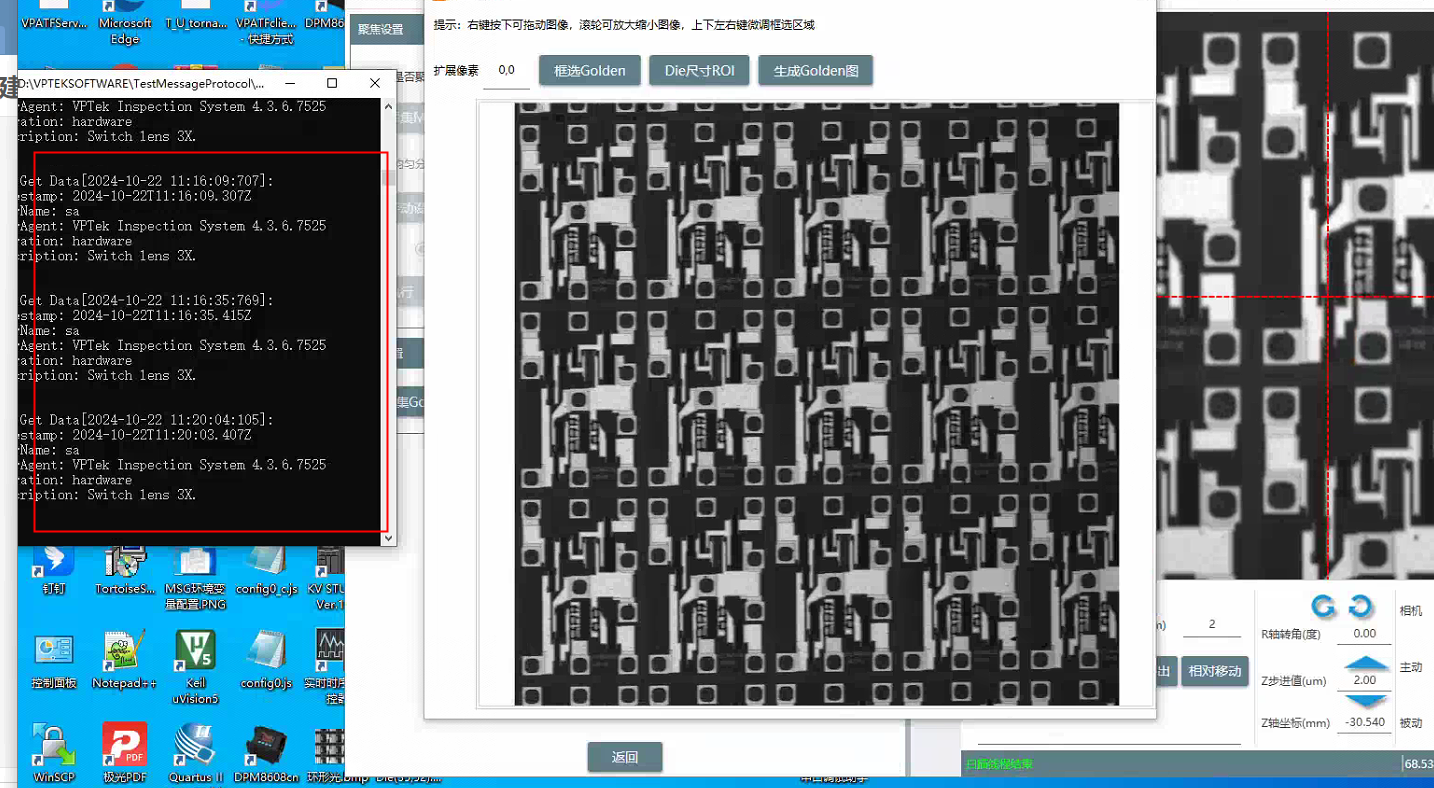1434x788 pixels.
Task: Edit the Z轴坐标(mm) field showing -30.540
Action: coord(1365,722)
